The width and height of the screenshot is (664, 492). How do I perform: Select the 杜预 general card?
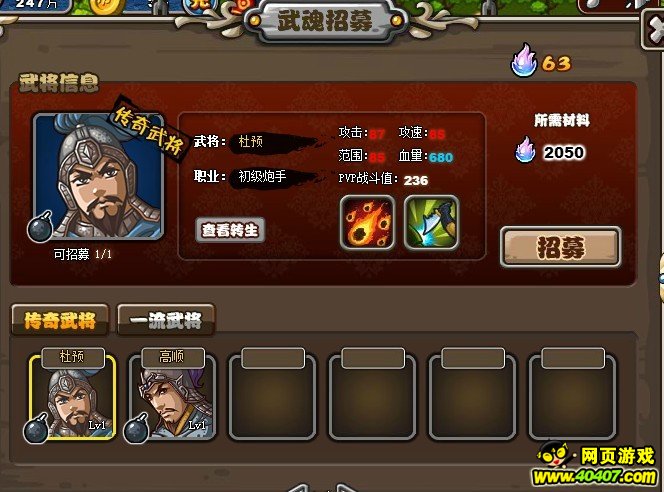point(72,395)
